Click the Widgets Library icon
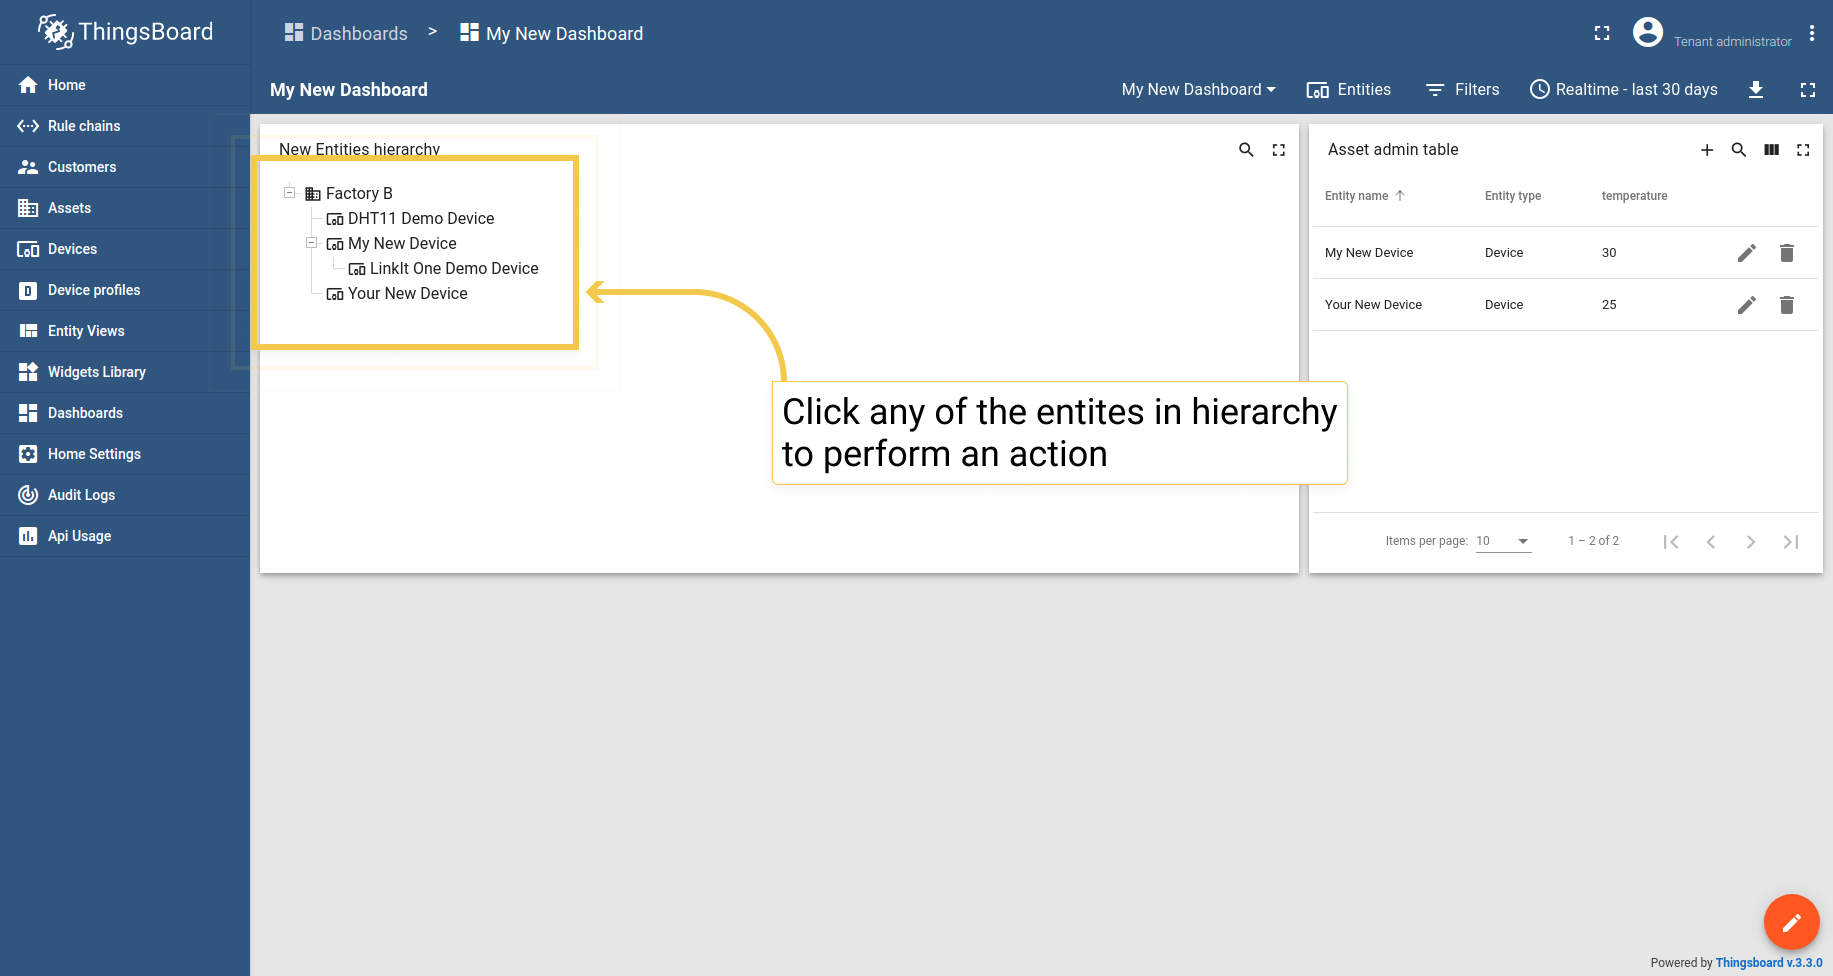 click(x=28, y=372)
